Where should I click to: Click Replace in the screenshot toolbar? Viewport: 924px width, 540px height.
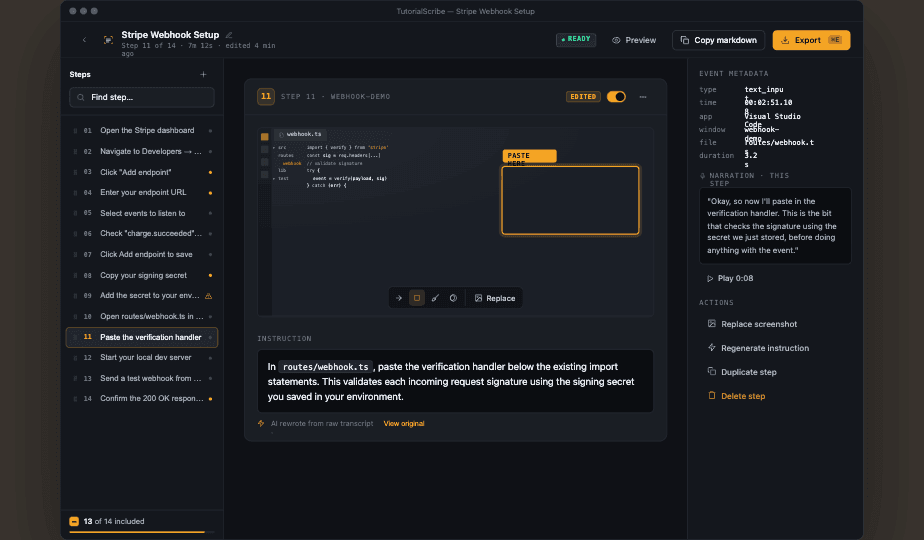[x=495, y=298]
